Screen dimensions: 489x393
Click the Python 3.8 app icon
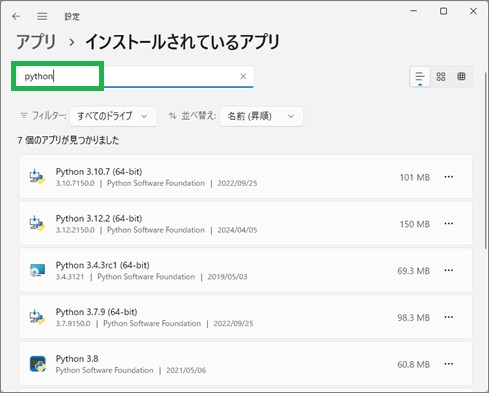[37, 364]
